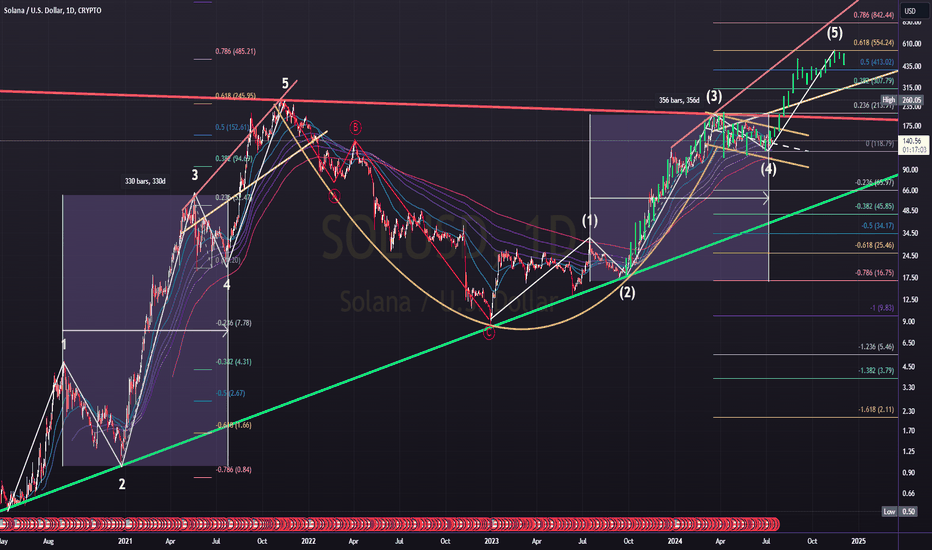932x550 pixels.
Task: Click the 0.382 (307.79) Fibonacci label
Action: click(873, 81)
